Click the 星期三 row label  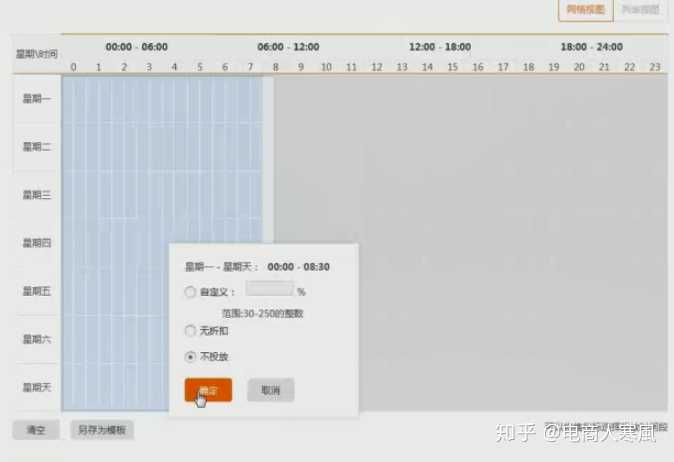point(37,194)
